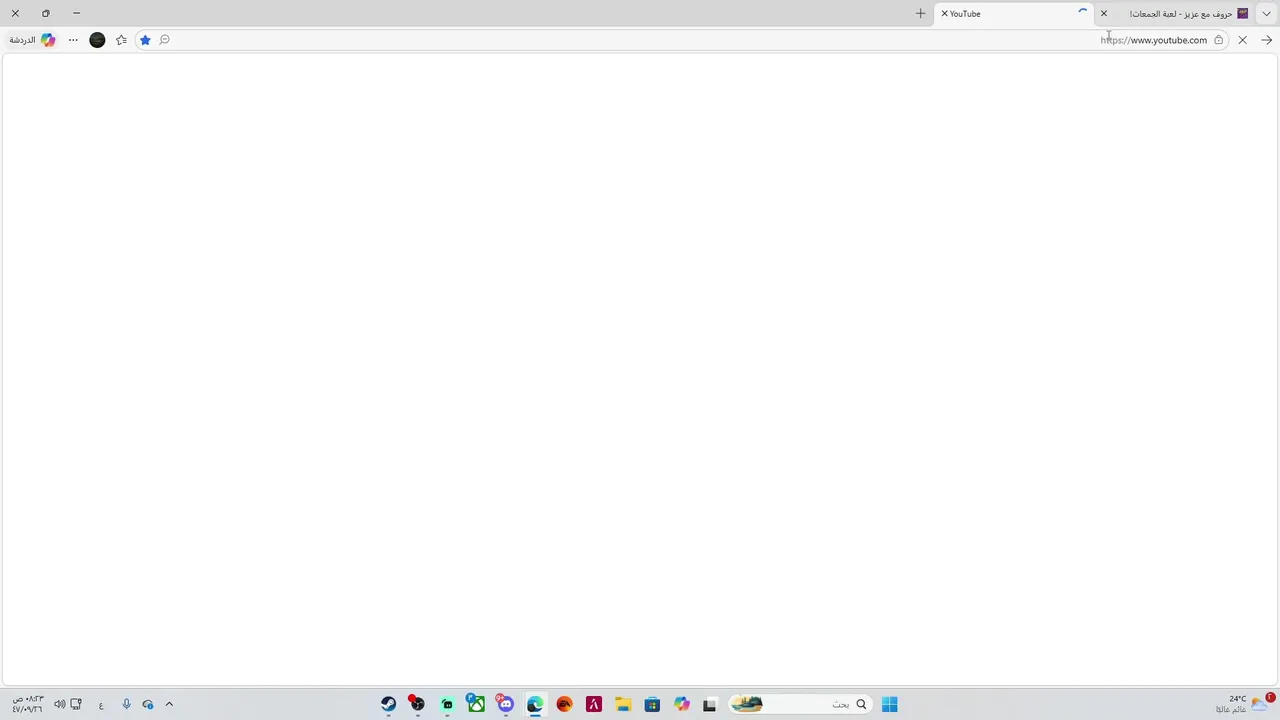Launch Copilot from the taskbar
The height and width of the screenshot is (720, 1280).
coord(682,704)
